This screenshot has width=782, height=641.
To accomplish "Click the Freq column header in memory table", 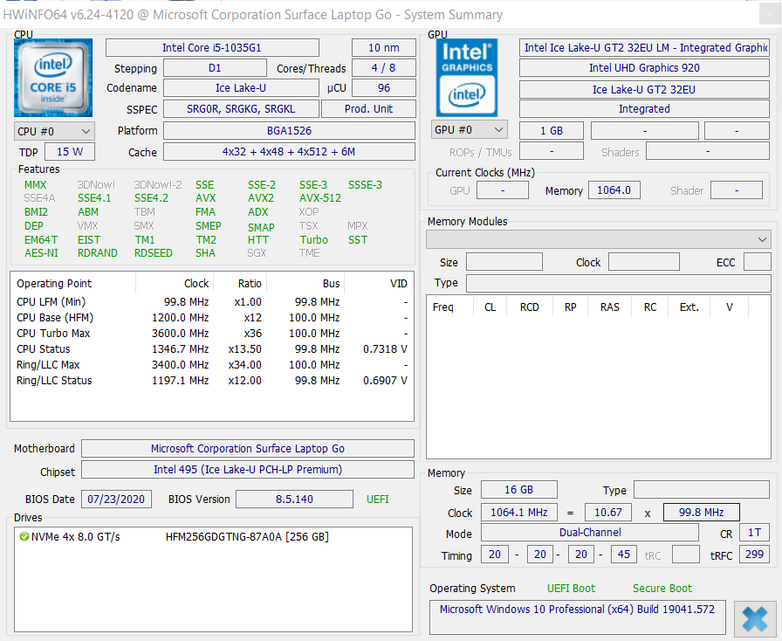I will 443,307.
